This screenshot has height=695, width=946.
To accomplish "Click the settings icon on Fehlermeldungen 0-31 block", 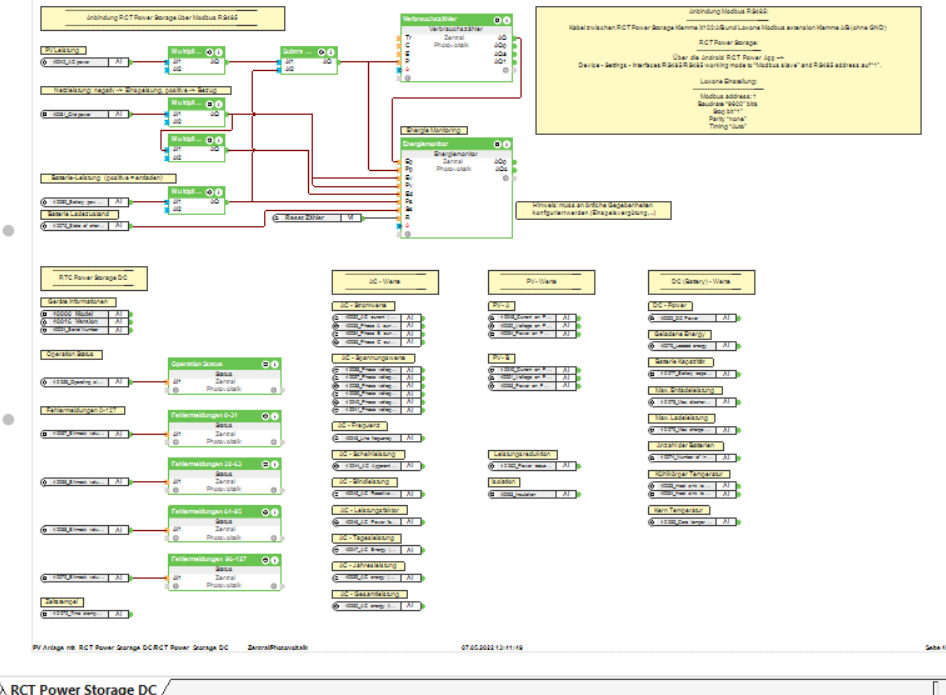I will 265,416.
